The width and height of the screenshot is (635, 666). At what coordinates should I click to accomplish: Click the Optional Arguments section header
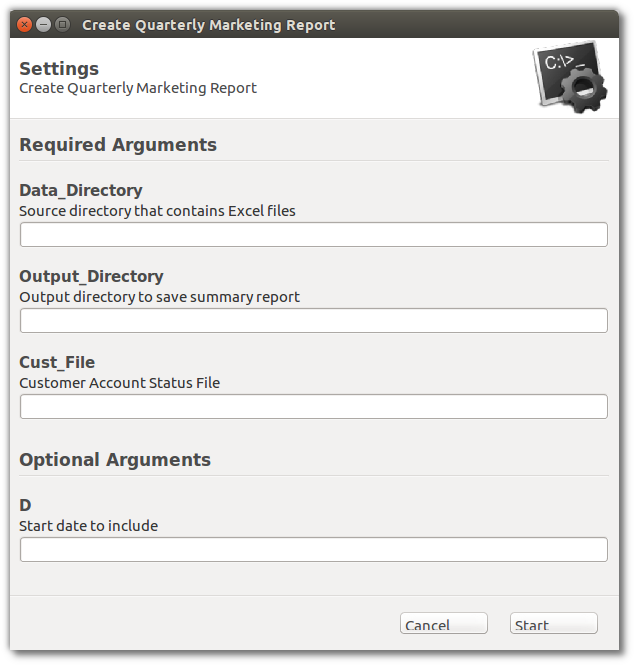click(x=115, y=460)
